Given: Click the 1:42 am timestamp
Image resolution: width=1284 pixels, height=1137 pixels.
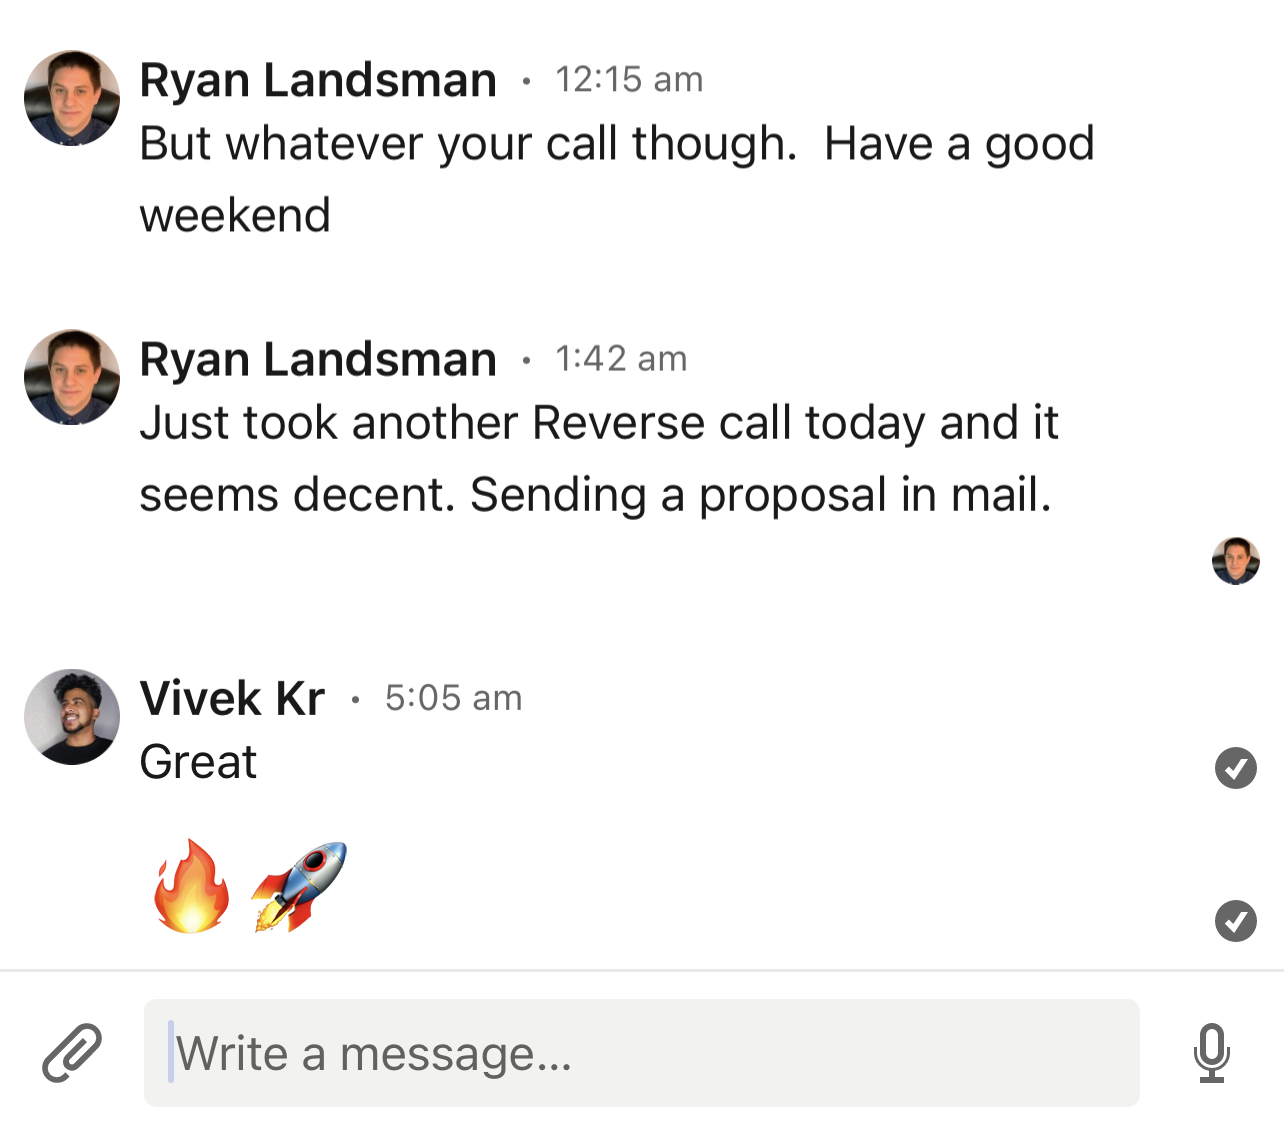Looking at the screenshot, I should [621, 359].
